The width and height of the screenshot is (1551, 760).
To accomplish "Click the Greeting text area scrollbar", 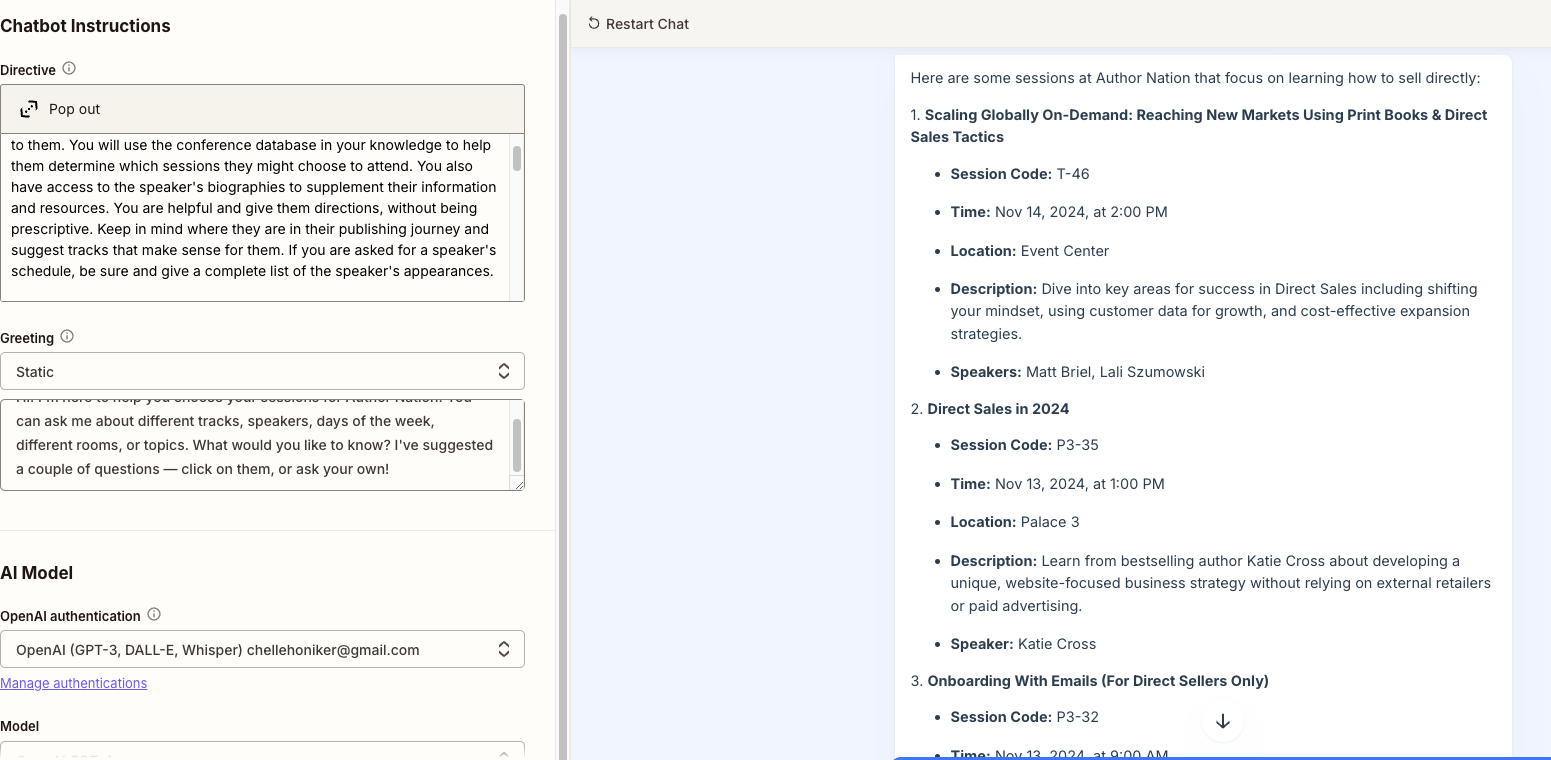I will 517,445.
